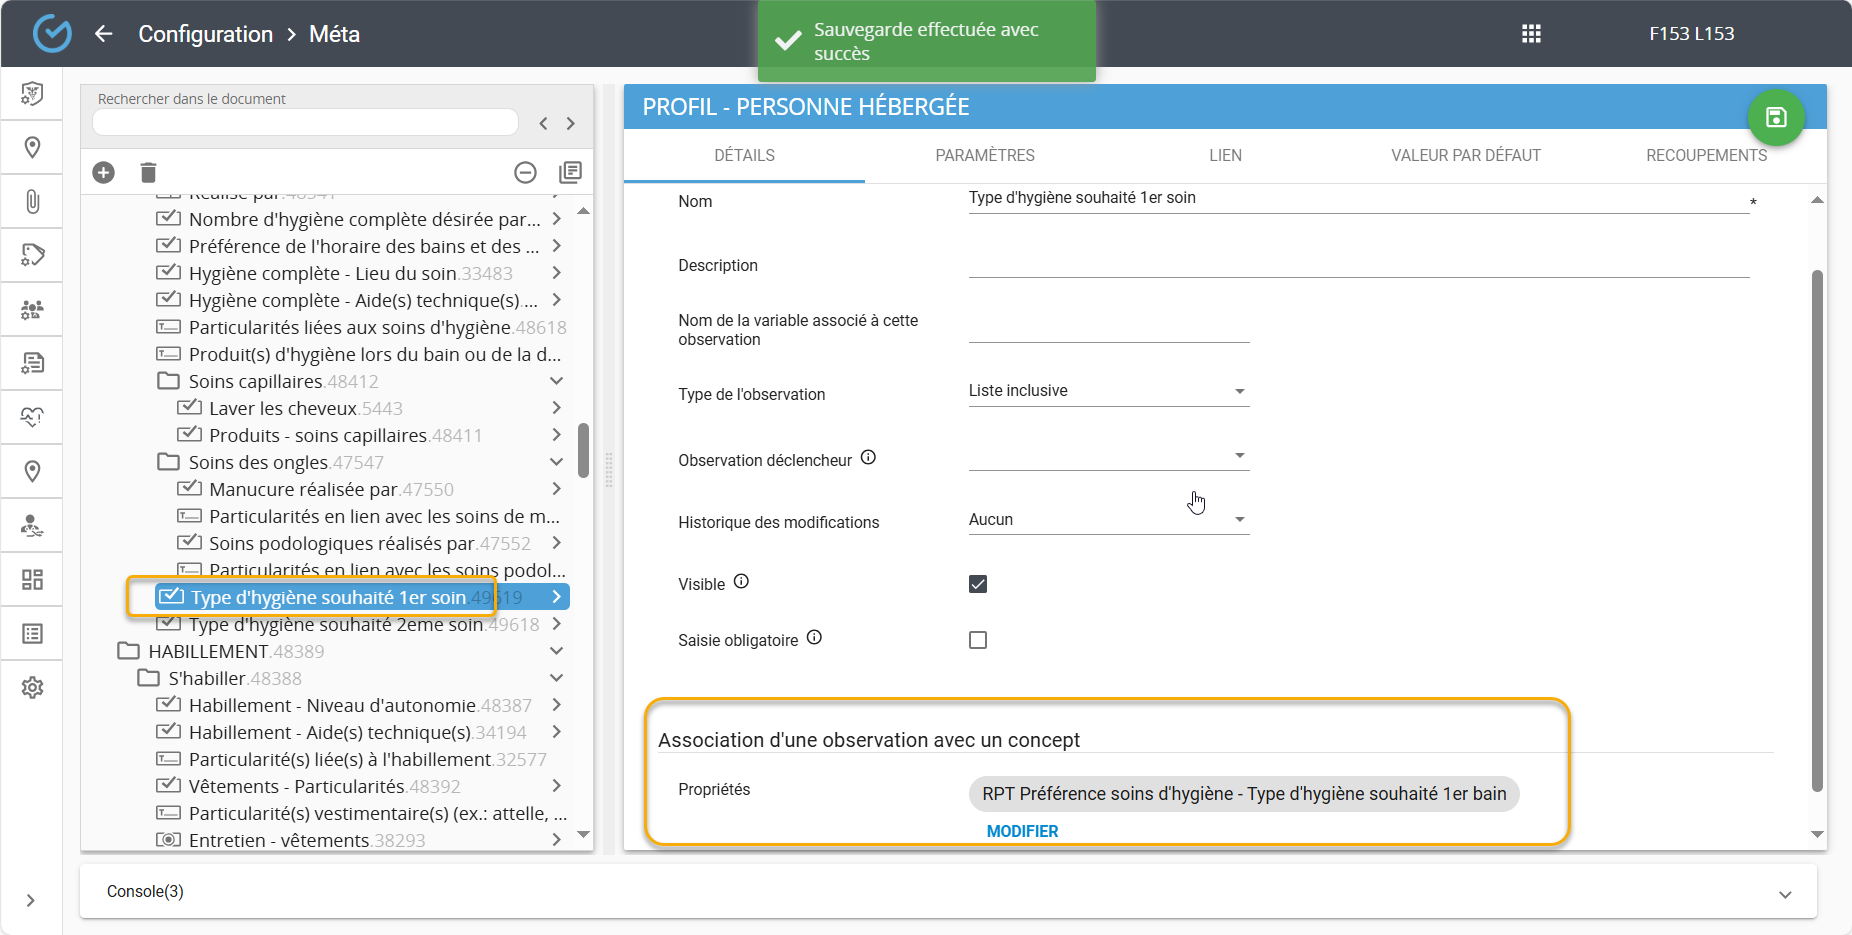Uncheck the Visible checkbox
This screenshot has width=1852, height=935.
(x=978, y=584)
